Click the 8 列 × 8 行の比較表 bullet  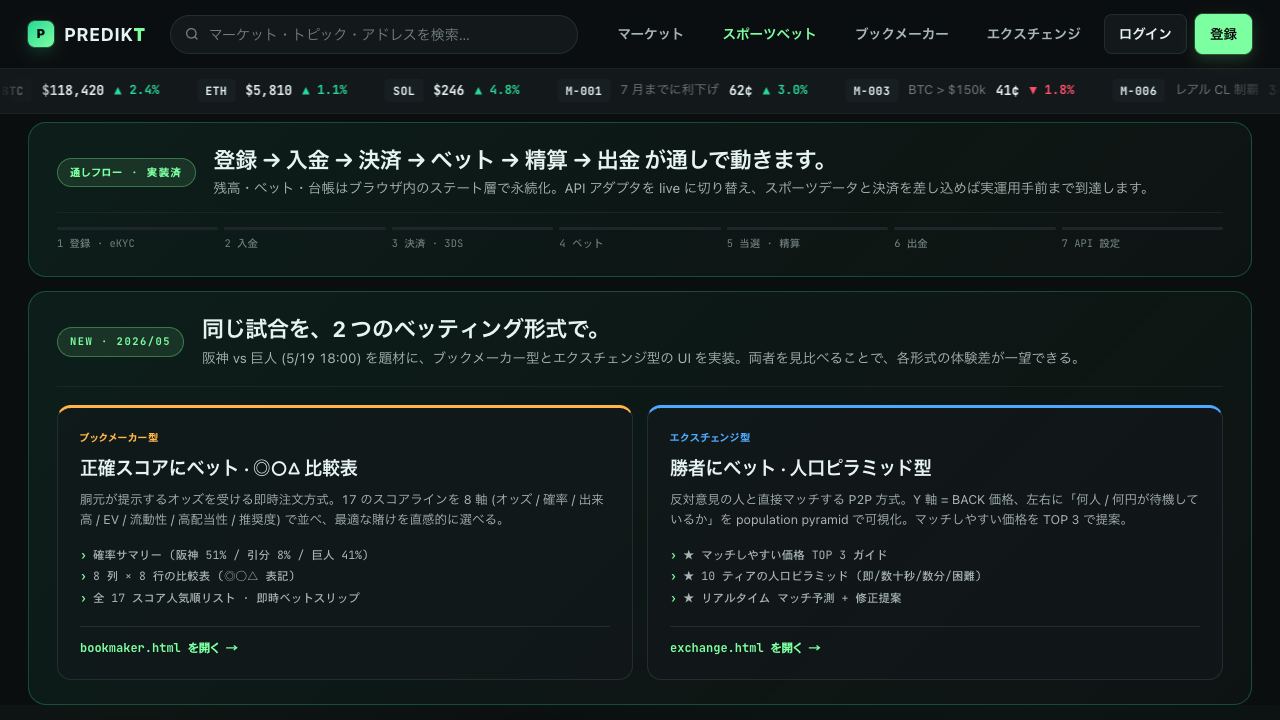(x=188, y=576)
